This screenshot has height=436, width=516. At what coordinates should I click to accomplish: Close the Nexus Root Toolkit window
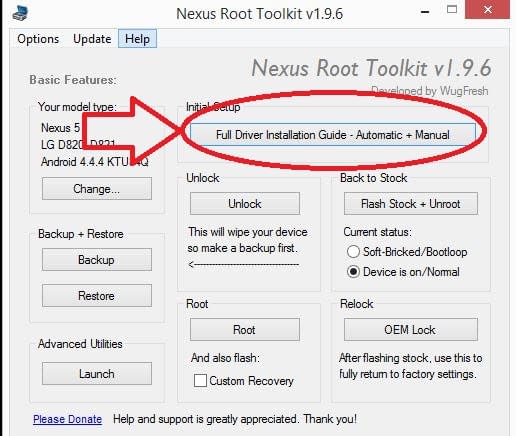click(487, 9)
